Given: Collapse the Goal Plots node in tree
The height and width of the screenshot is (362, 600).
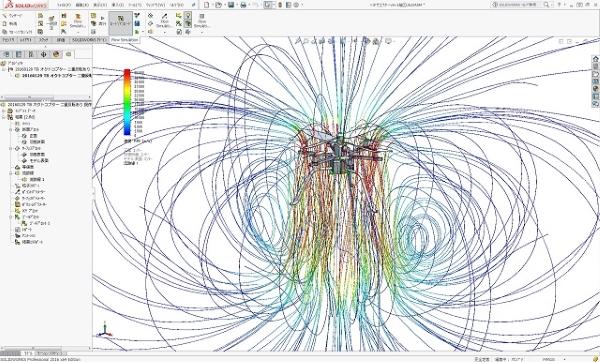Looking at the screenshot, I should click(11, 217).
